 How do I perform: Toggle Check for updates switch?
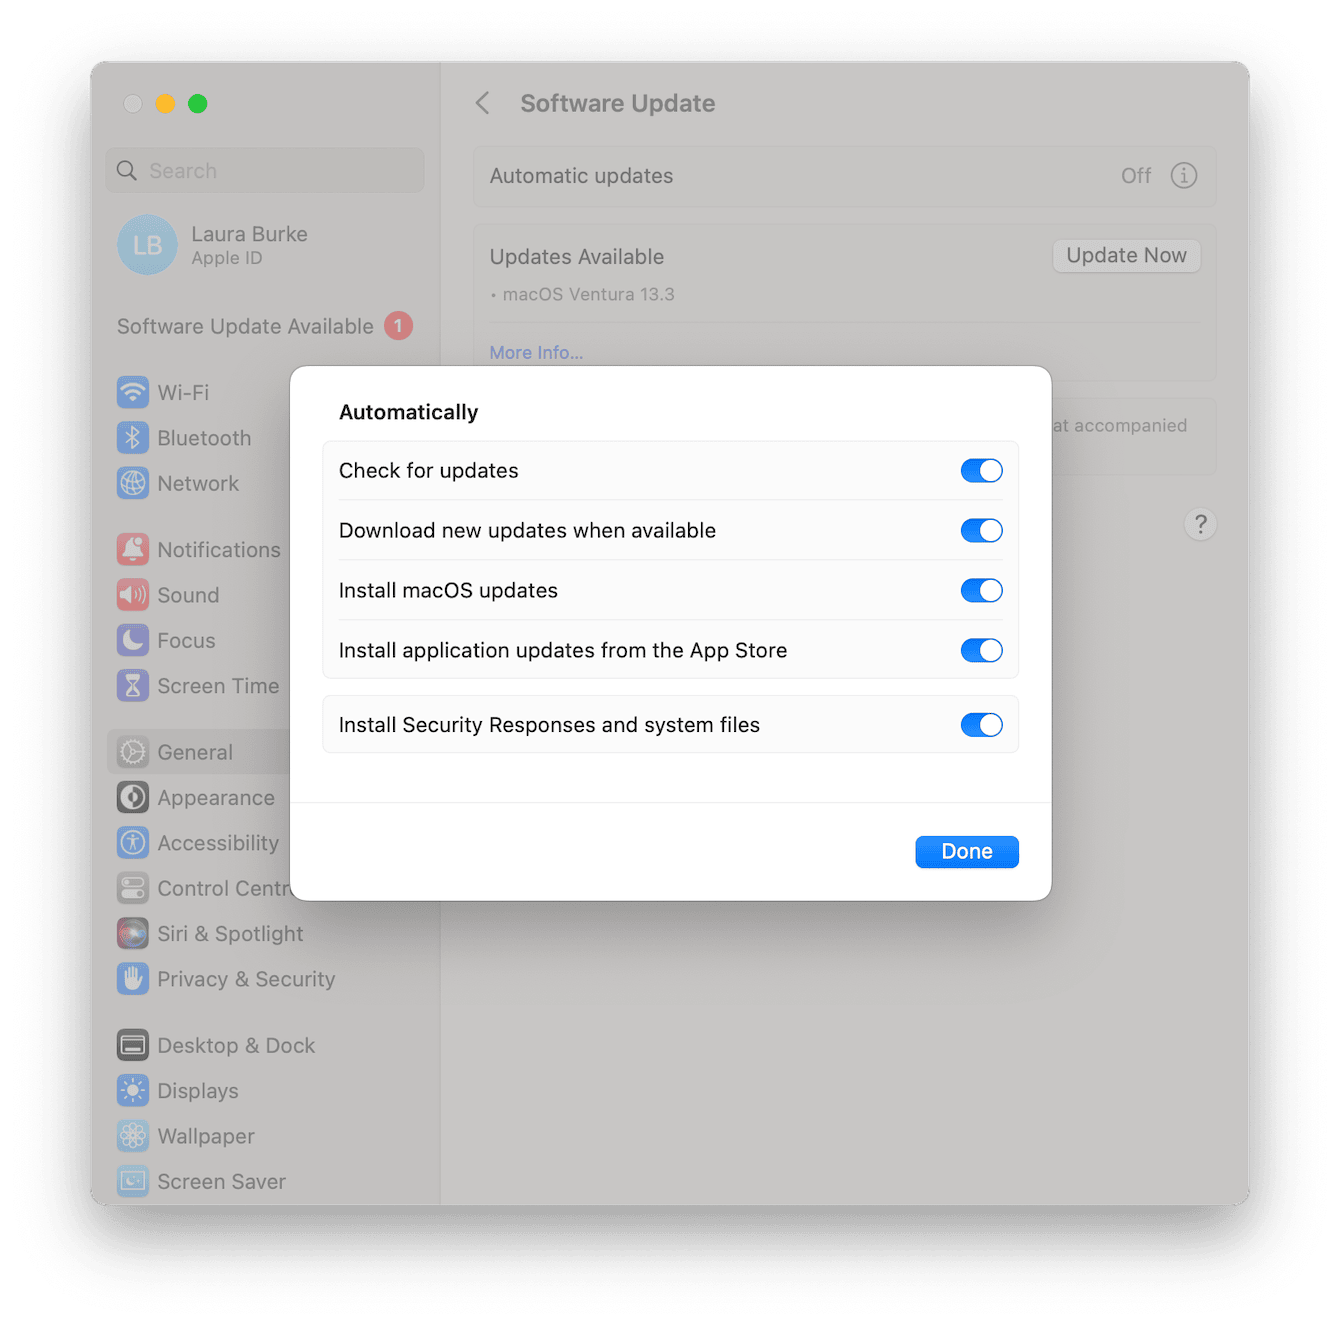coord(981,471)
